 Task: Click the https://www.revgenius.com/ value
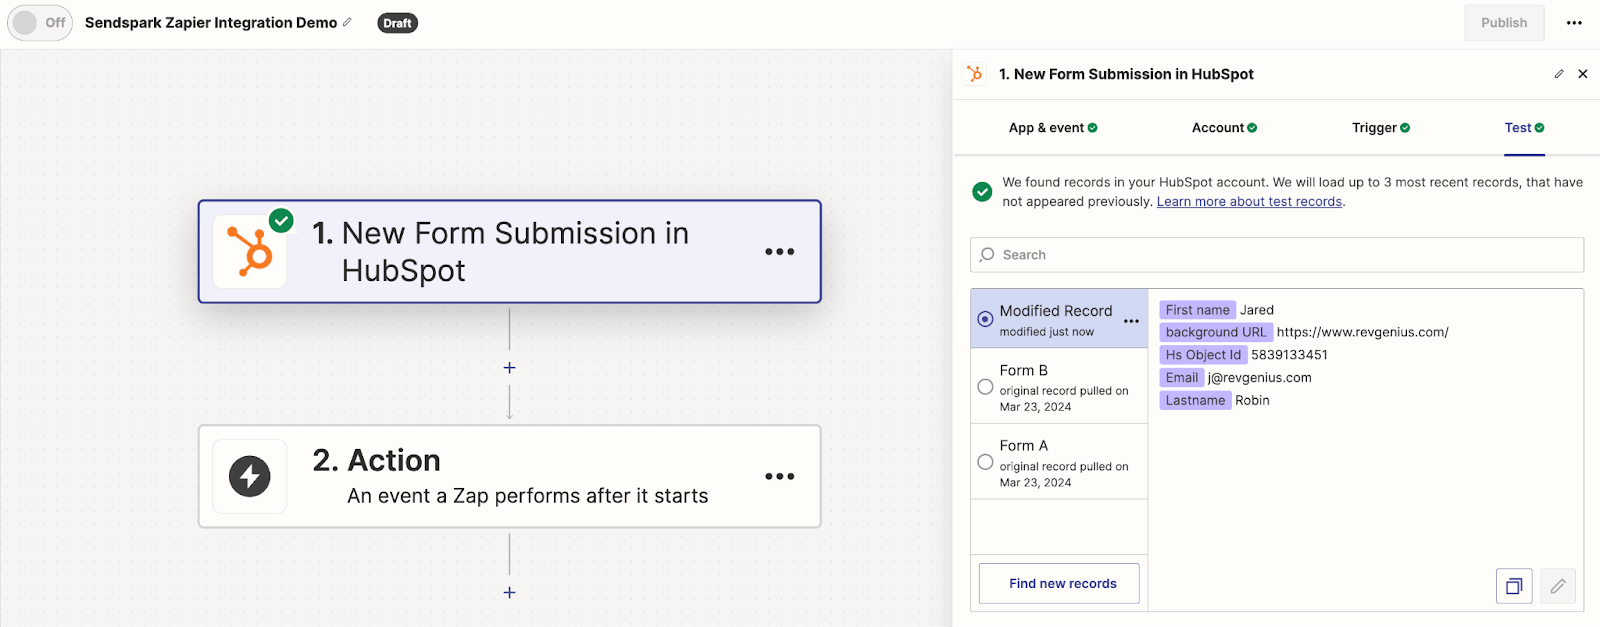click(1362, 332)
